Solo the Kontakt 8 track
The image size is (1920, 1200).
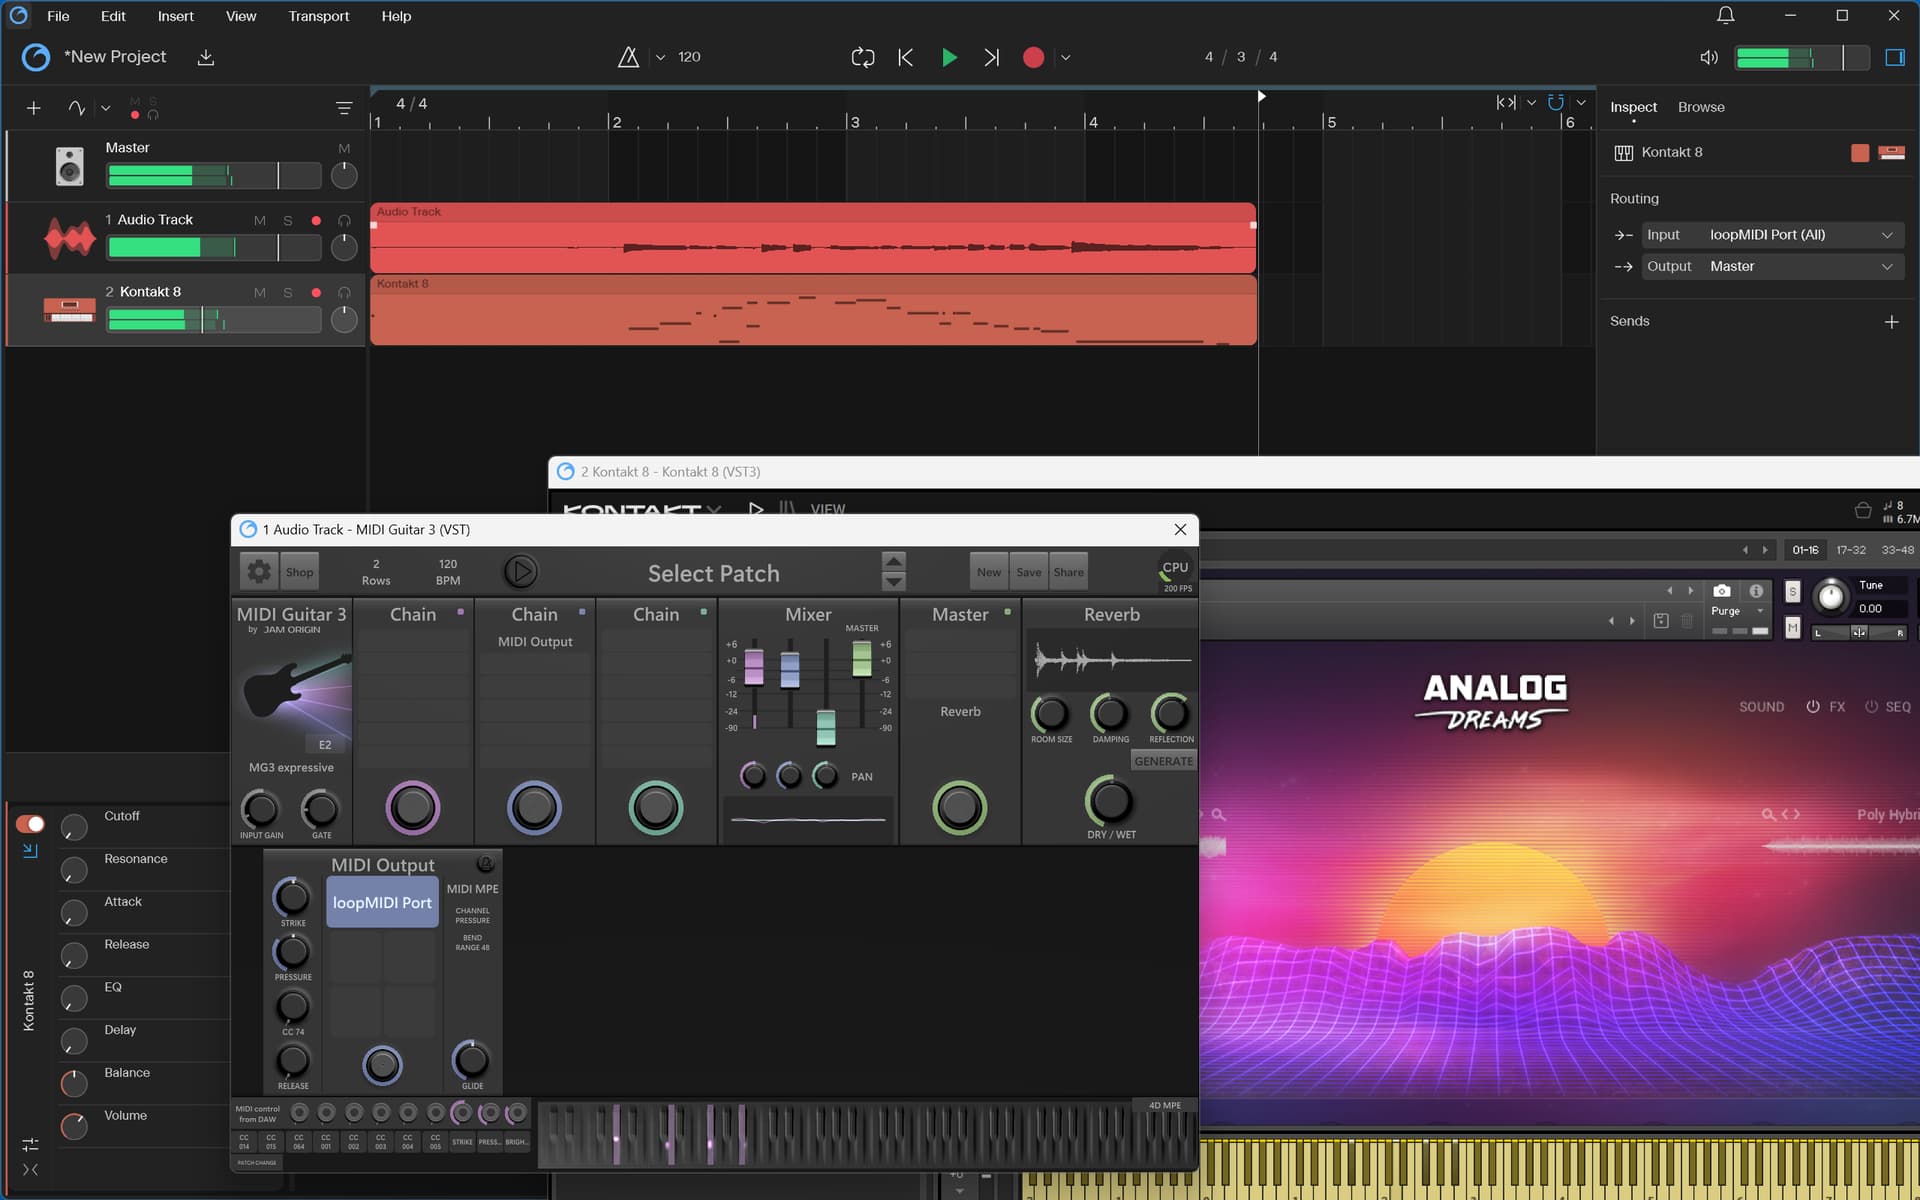(288, 292)
